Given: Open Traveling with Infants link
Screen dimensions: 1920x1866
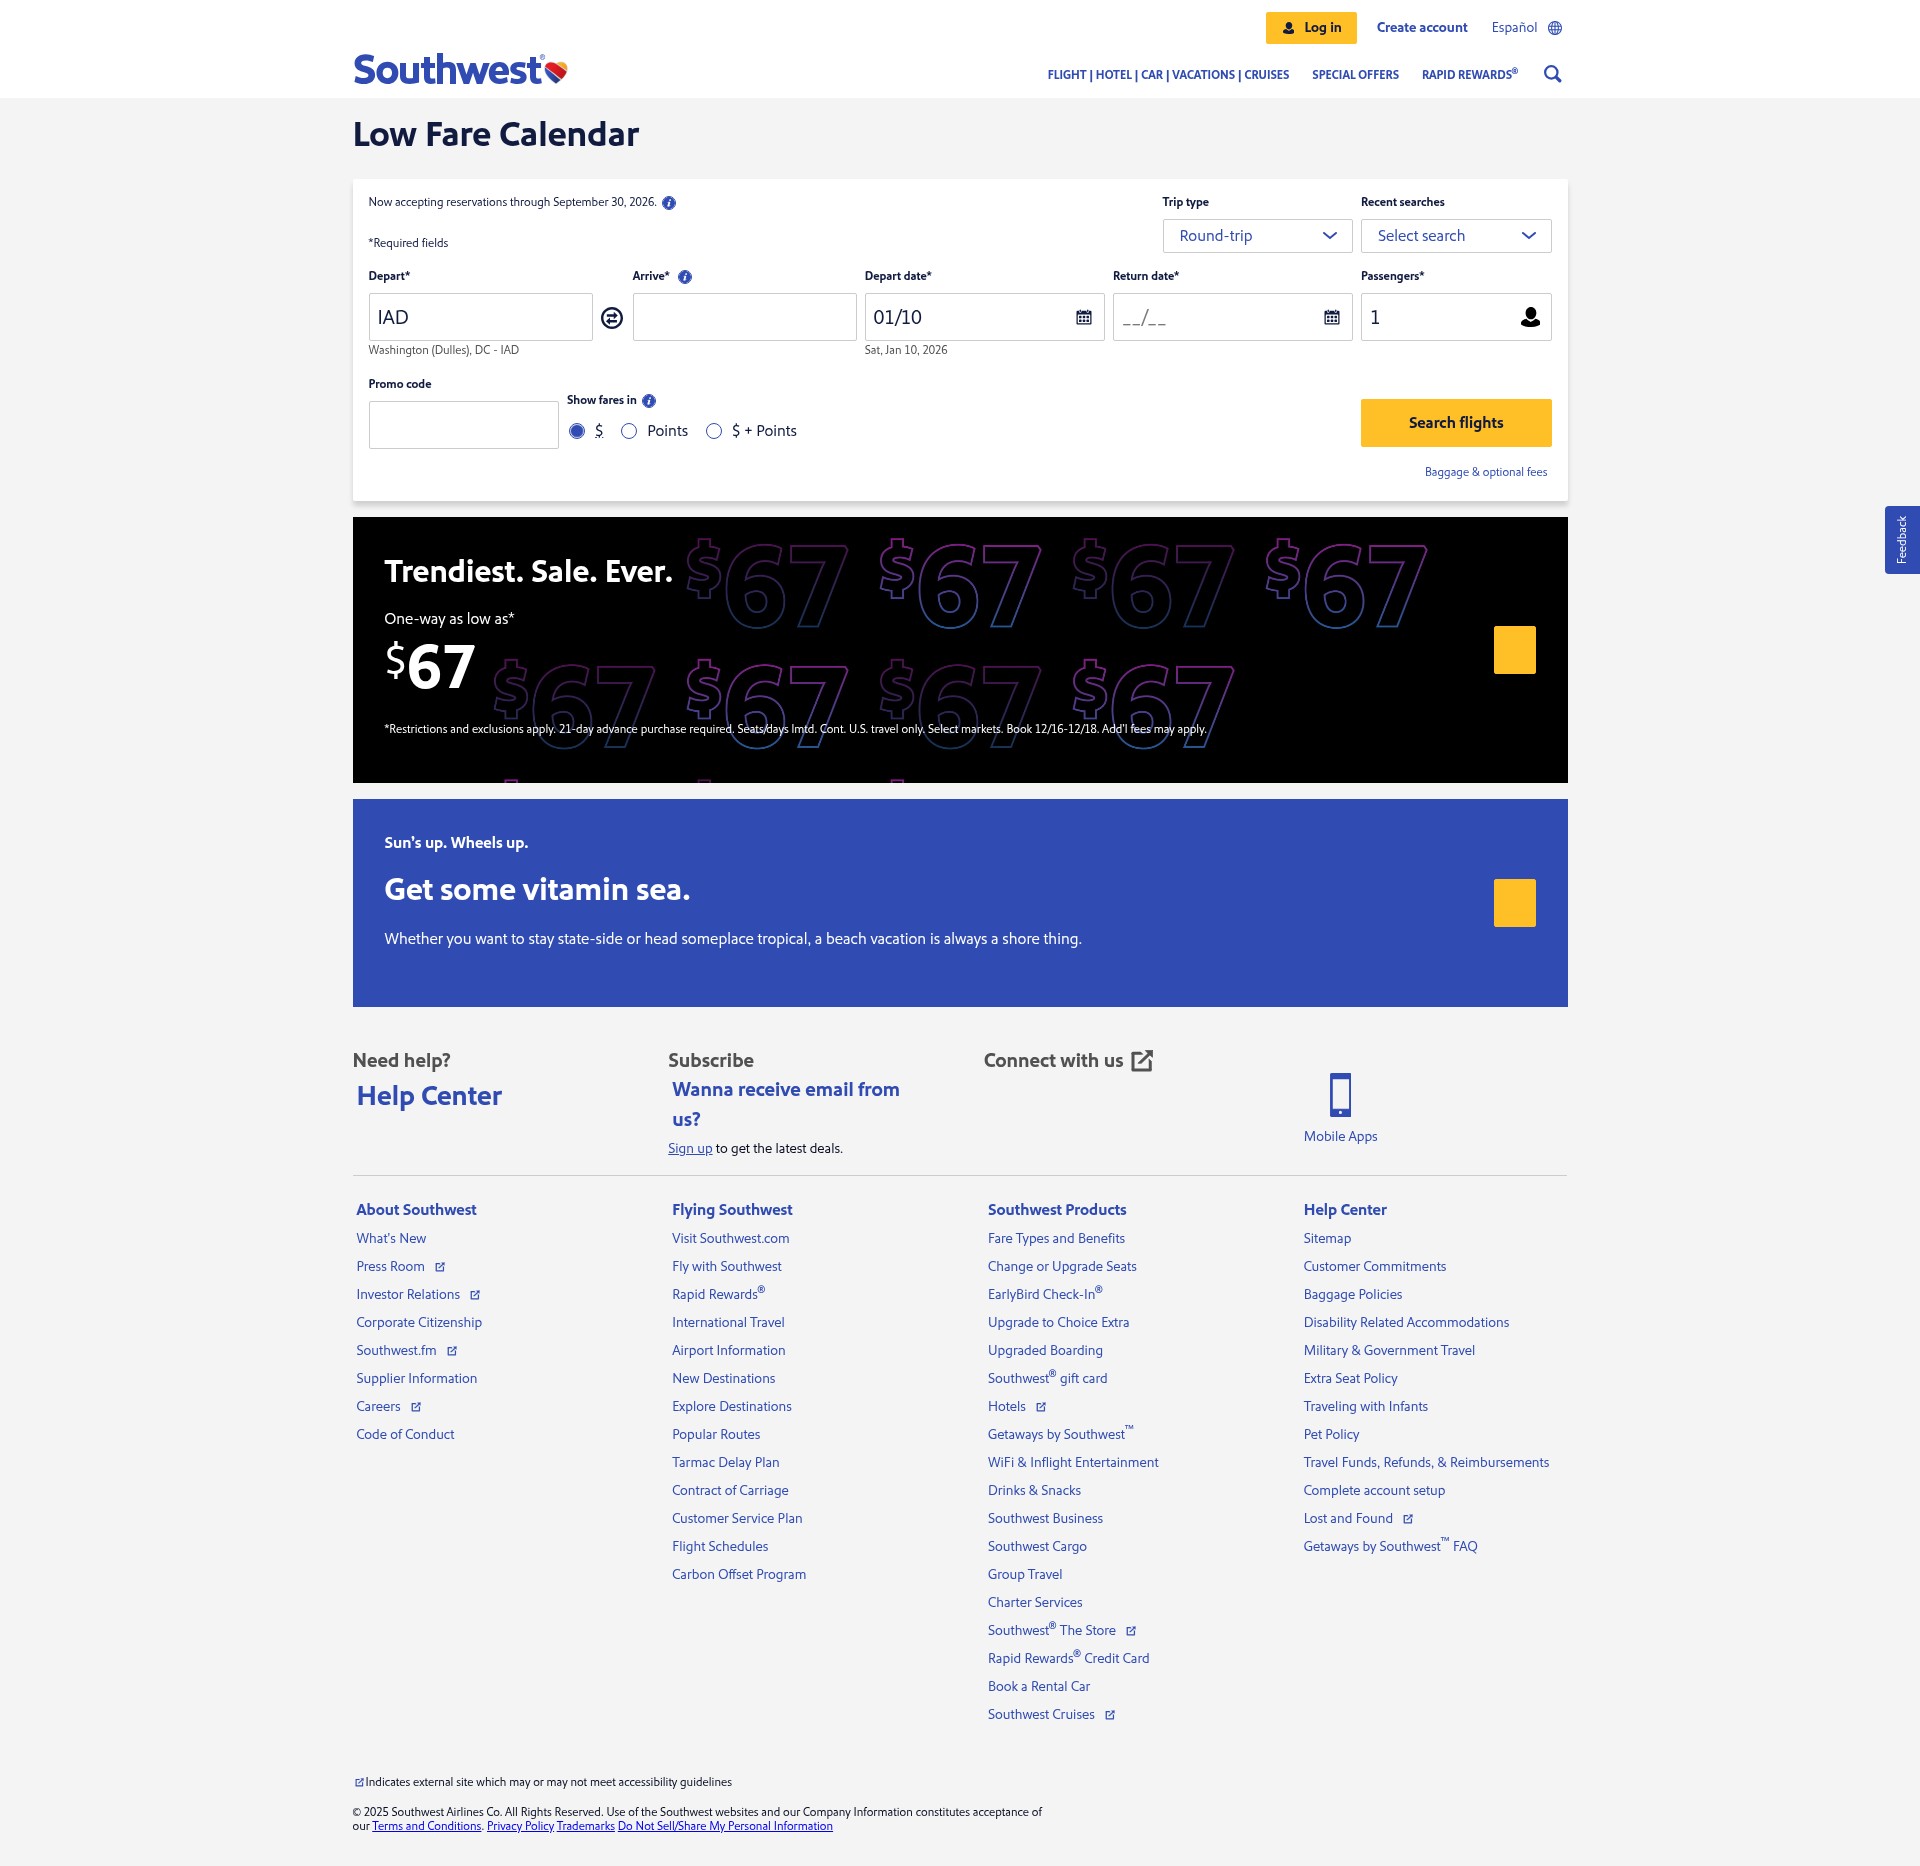Looking at the screenshot, I should 1365,1407.
